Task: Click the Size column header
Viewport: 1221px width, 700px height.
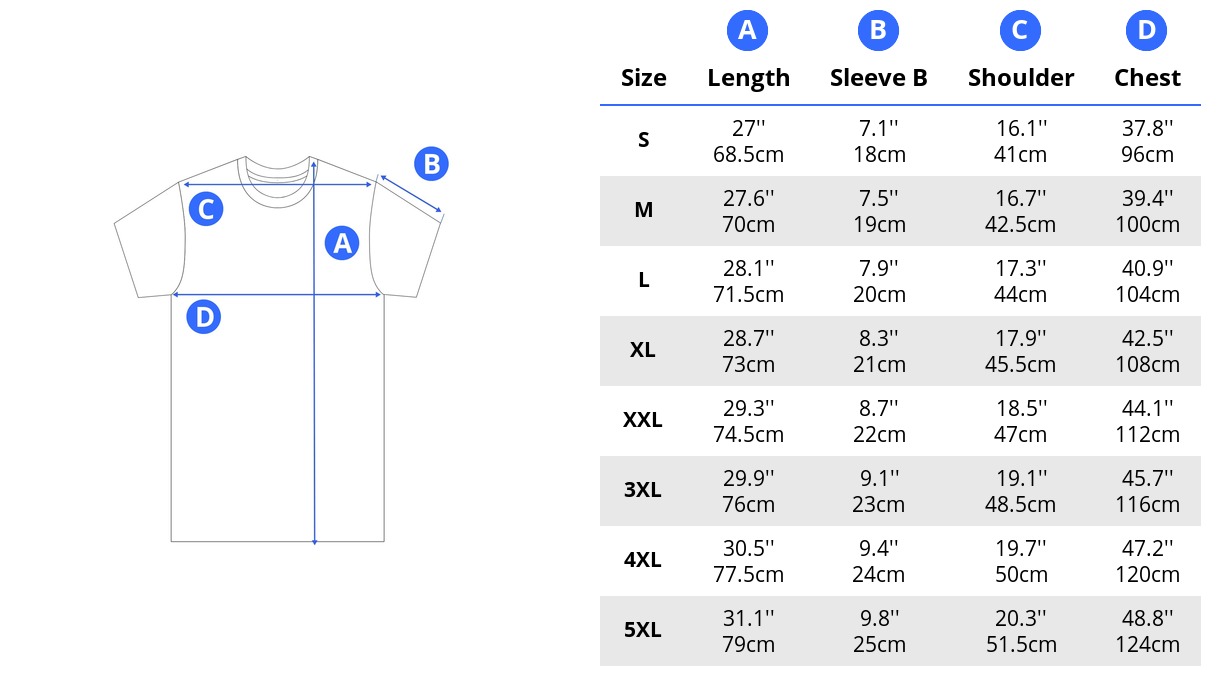Action: pos(644,78)
